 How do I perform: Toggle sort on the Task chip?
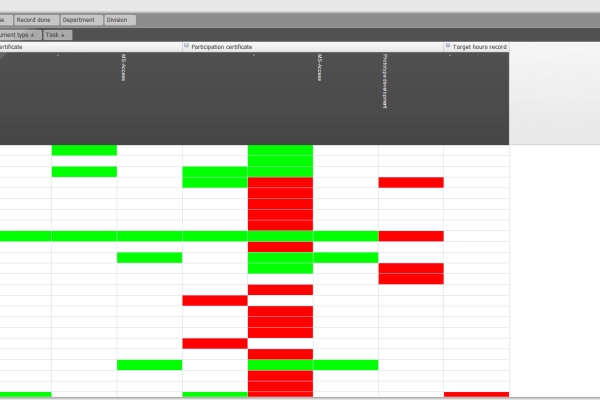pyautogui.click(x=57, y=35)
